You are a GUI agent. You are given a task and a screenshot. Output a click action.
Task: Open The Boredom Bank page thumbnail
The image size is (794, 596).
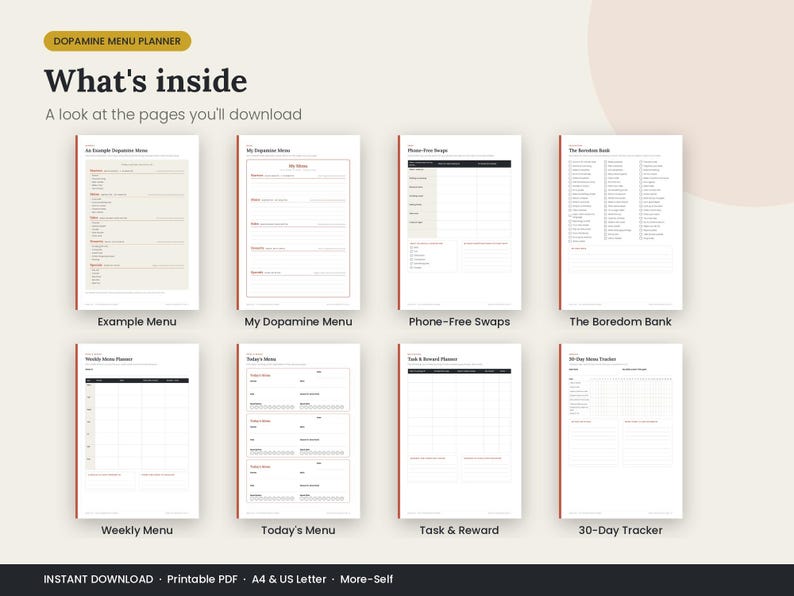tap(621, 222)
